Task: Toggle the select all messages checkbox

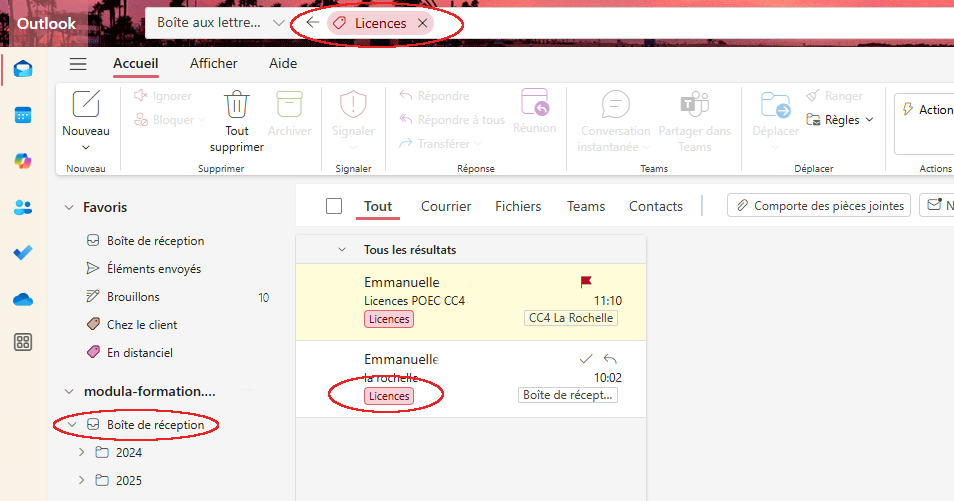Action: coord(334,206)
